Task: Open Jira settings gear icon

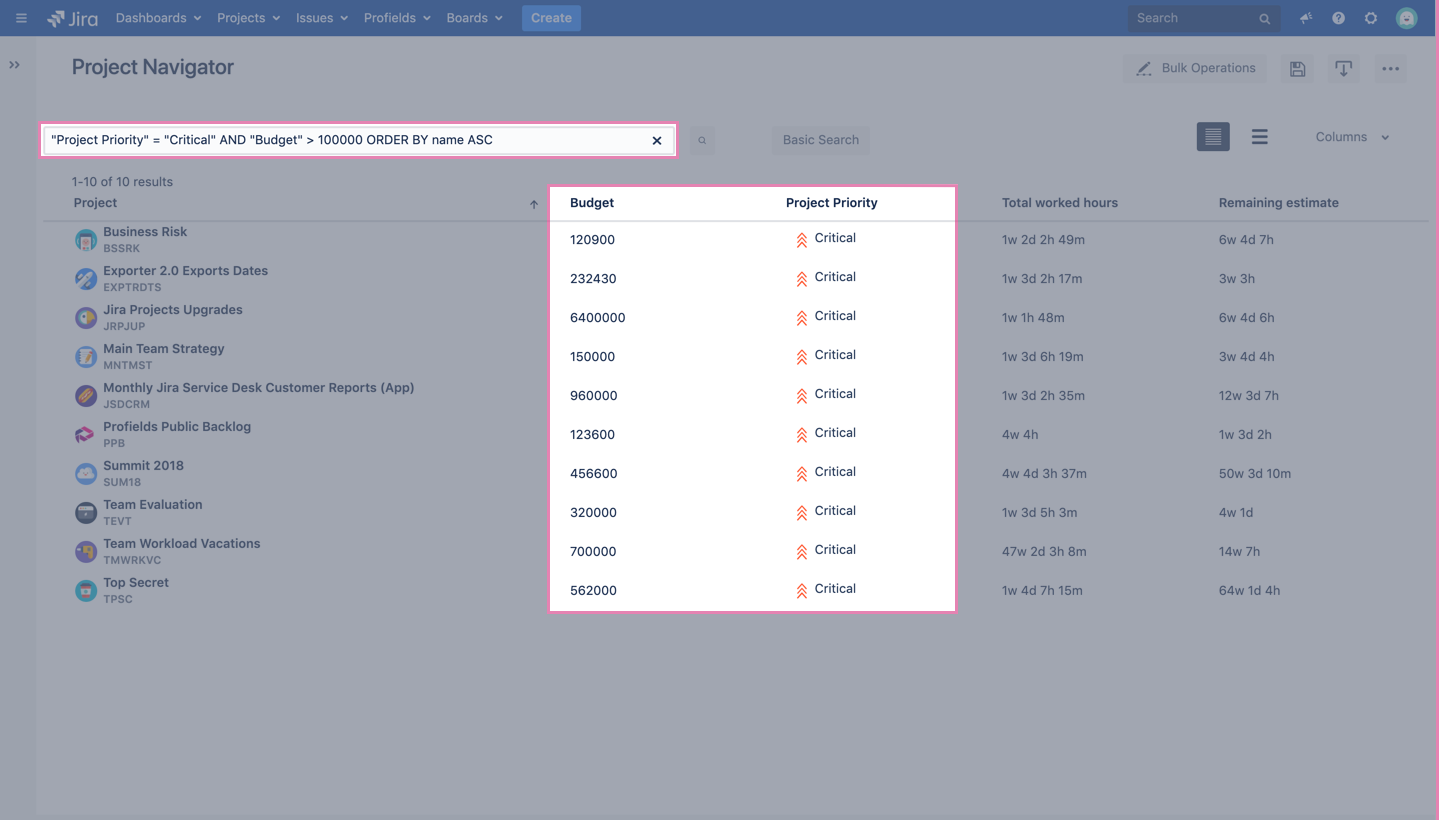Action: [x=1371, y=17]
